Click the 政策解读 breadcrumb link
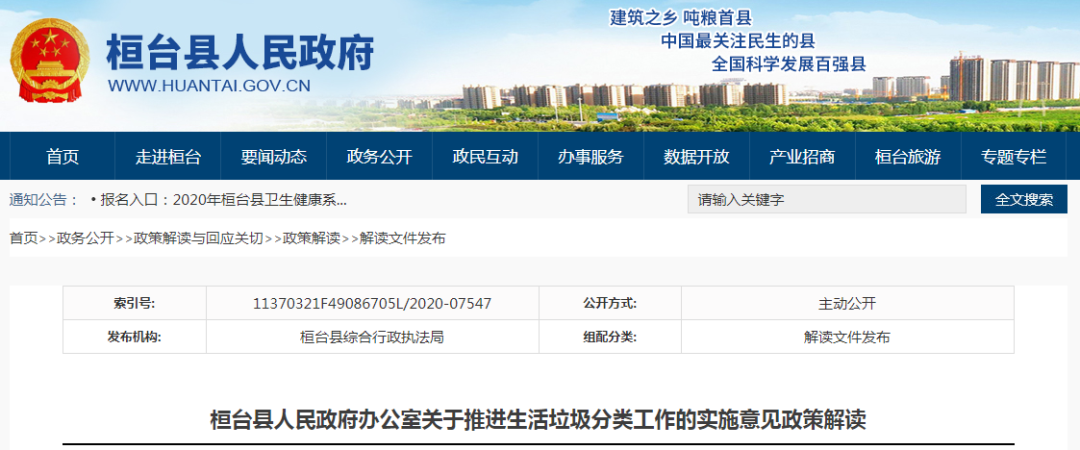The image size is (1080, 450). 311,238
